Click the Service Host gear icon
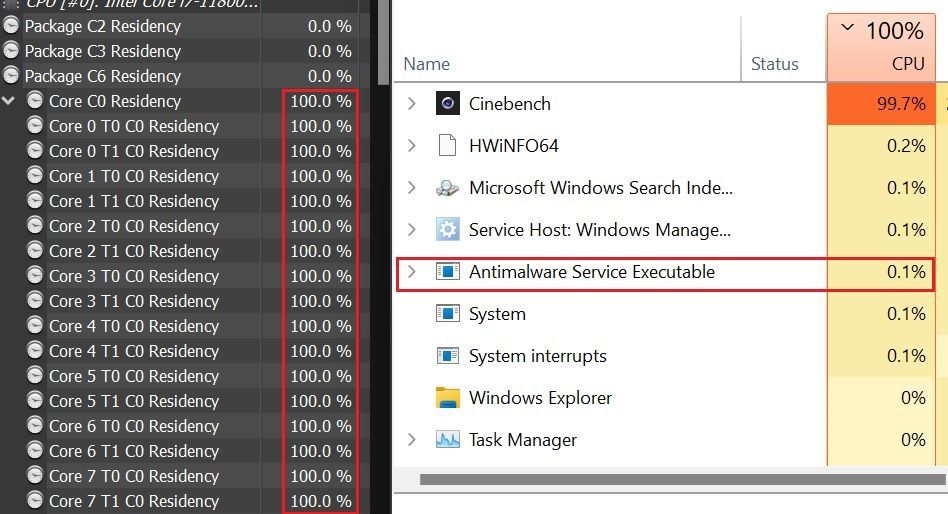 pyautogui.click(x=447, y=230)
